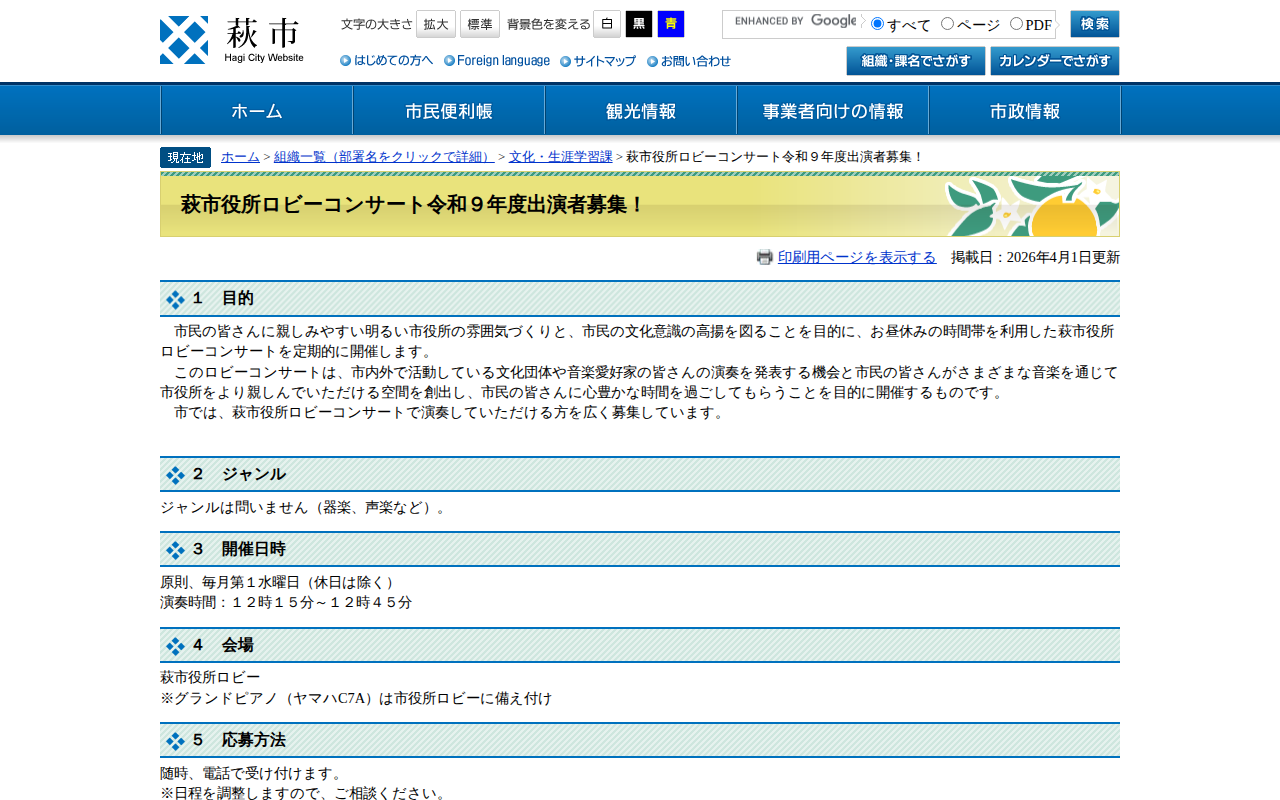This screenshot has width=1280, height=800.
Task: Click the arrow icon beside Foreign language
Action: [x=448, y=60]
